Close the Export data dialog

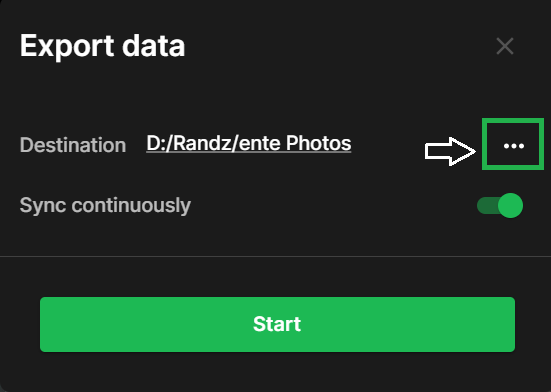(x=505, y=46)
